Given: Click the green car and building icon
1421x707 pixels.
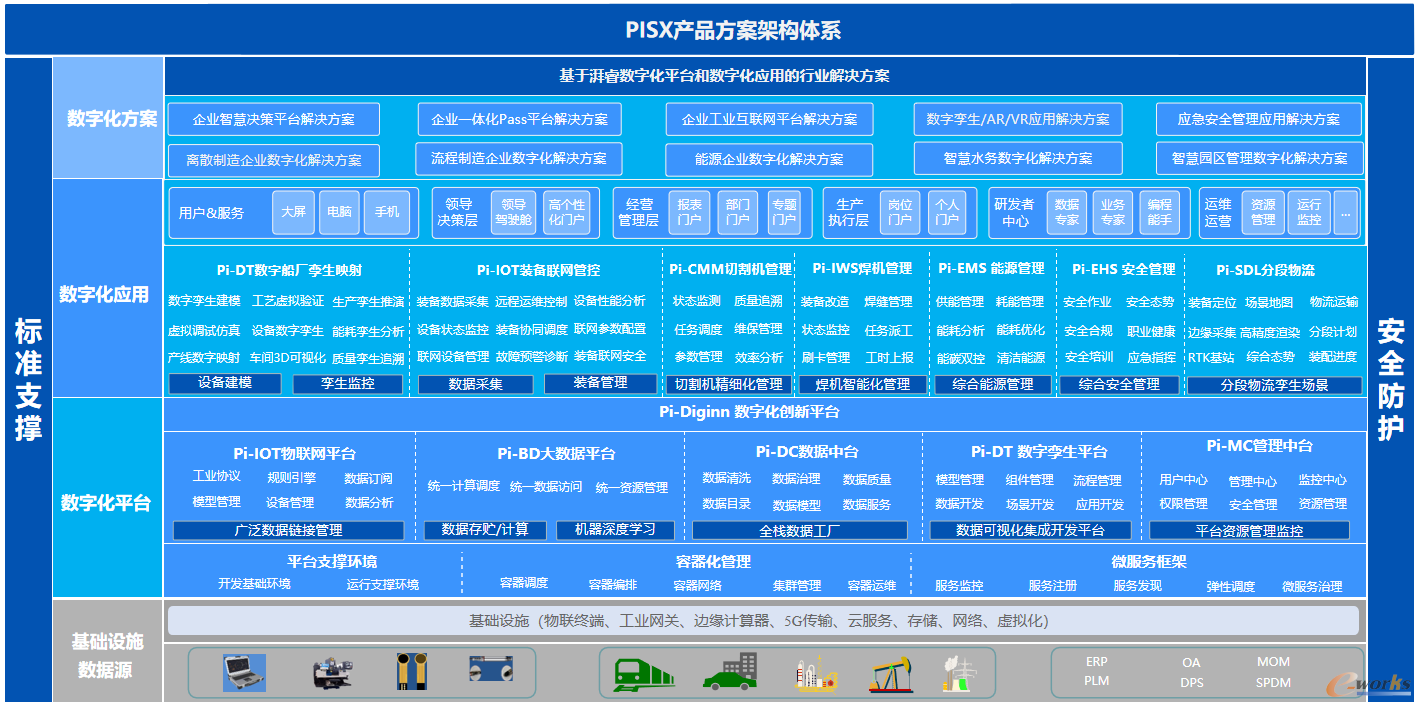Looking at the screenshot, I should click(x=729, y=673).
